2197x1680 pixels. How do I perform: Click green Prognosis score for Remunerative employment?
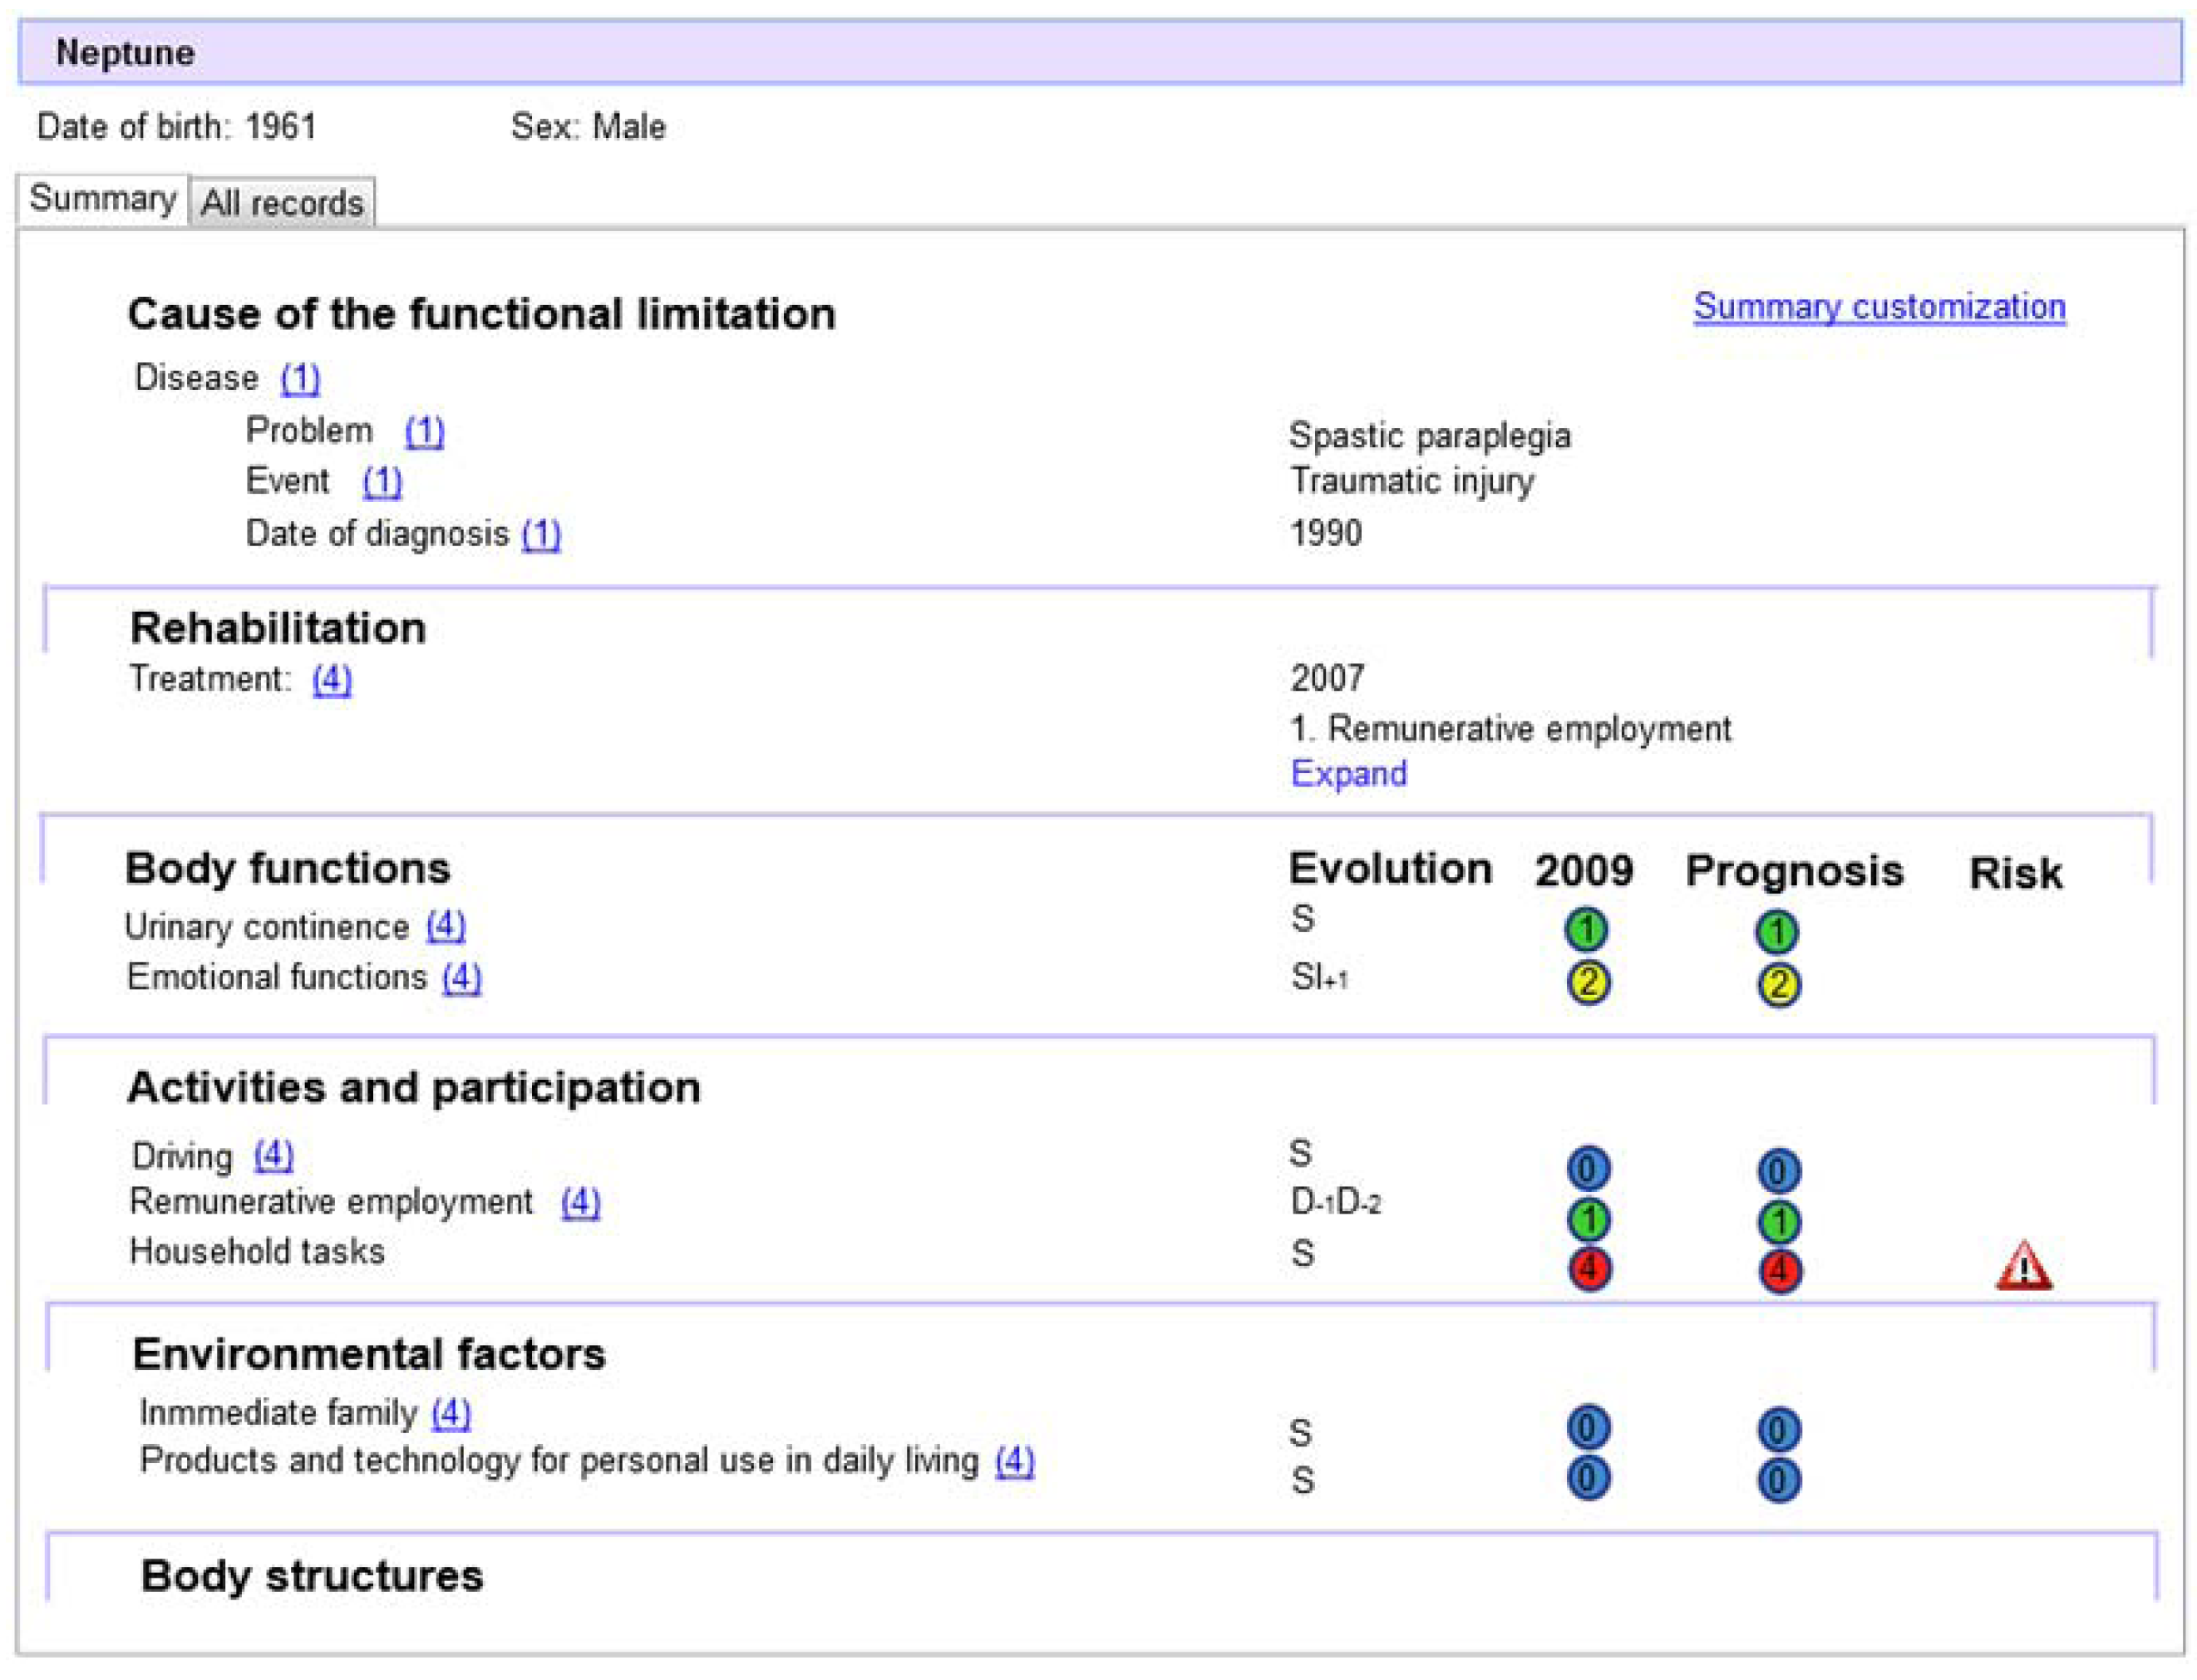point(1778,1221)
